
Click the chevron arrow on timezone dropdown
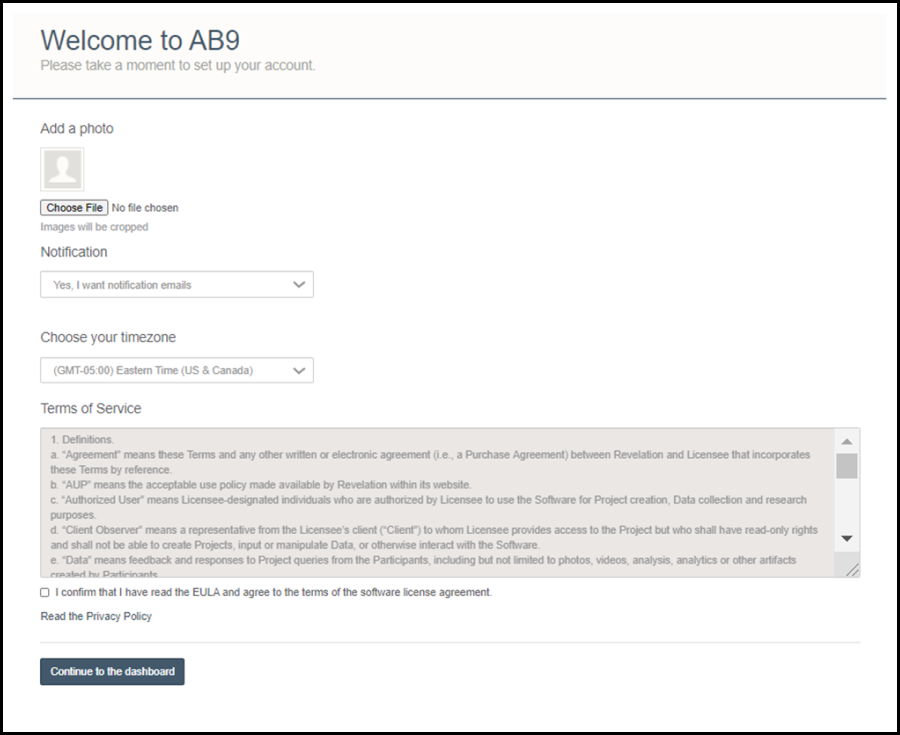(x=299, y=371)
